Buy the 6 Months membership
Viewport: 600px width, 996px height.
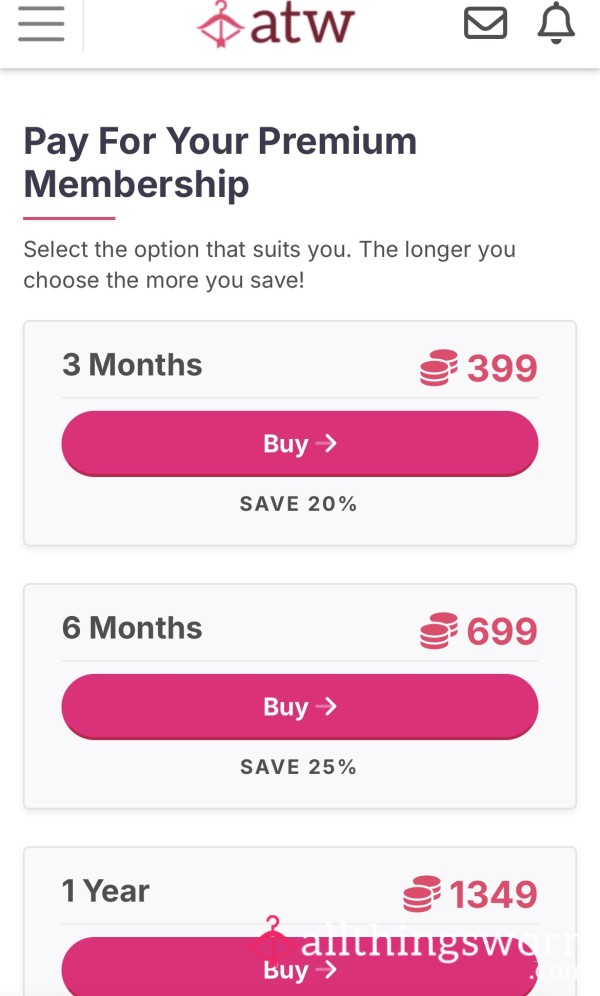[300, 707]
